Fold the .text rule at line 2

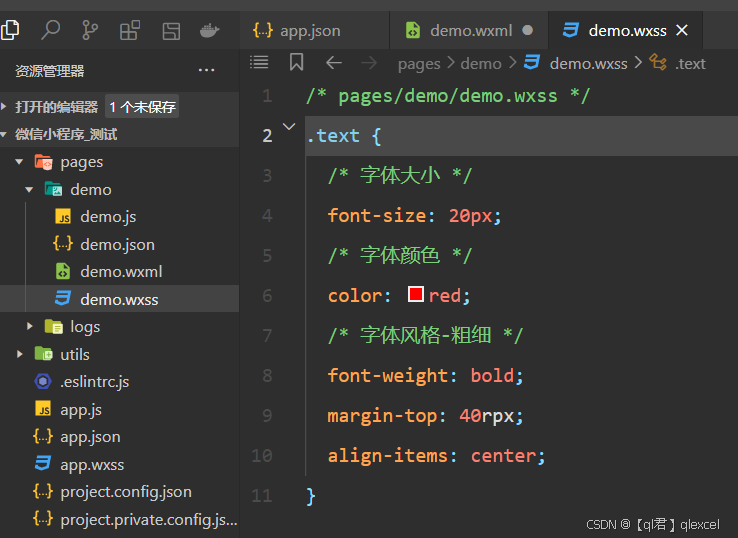coord(289,126)
